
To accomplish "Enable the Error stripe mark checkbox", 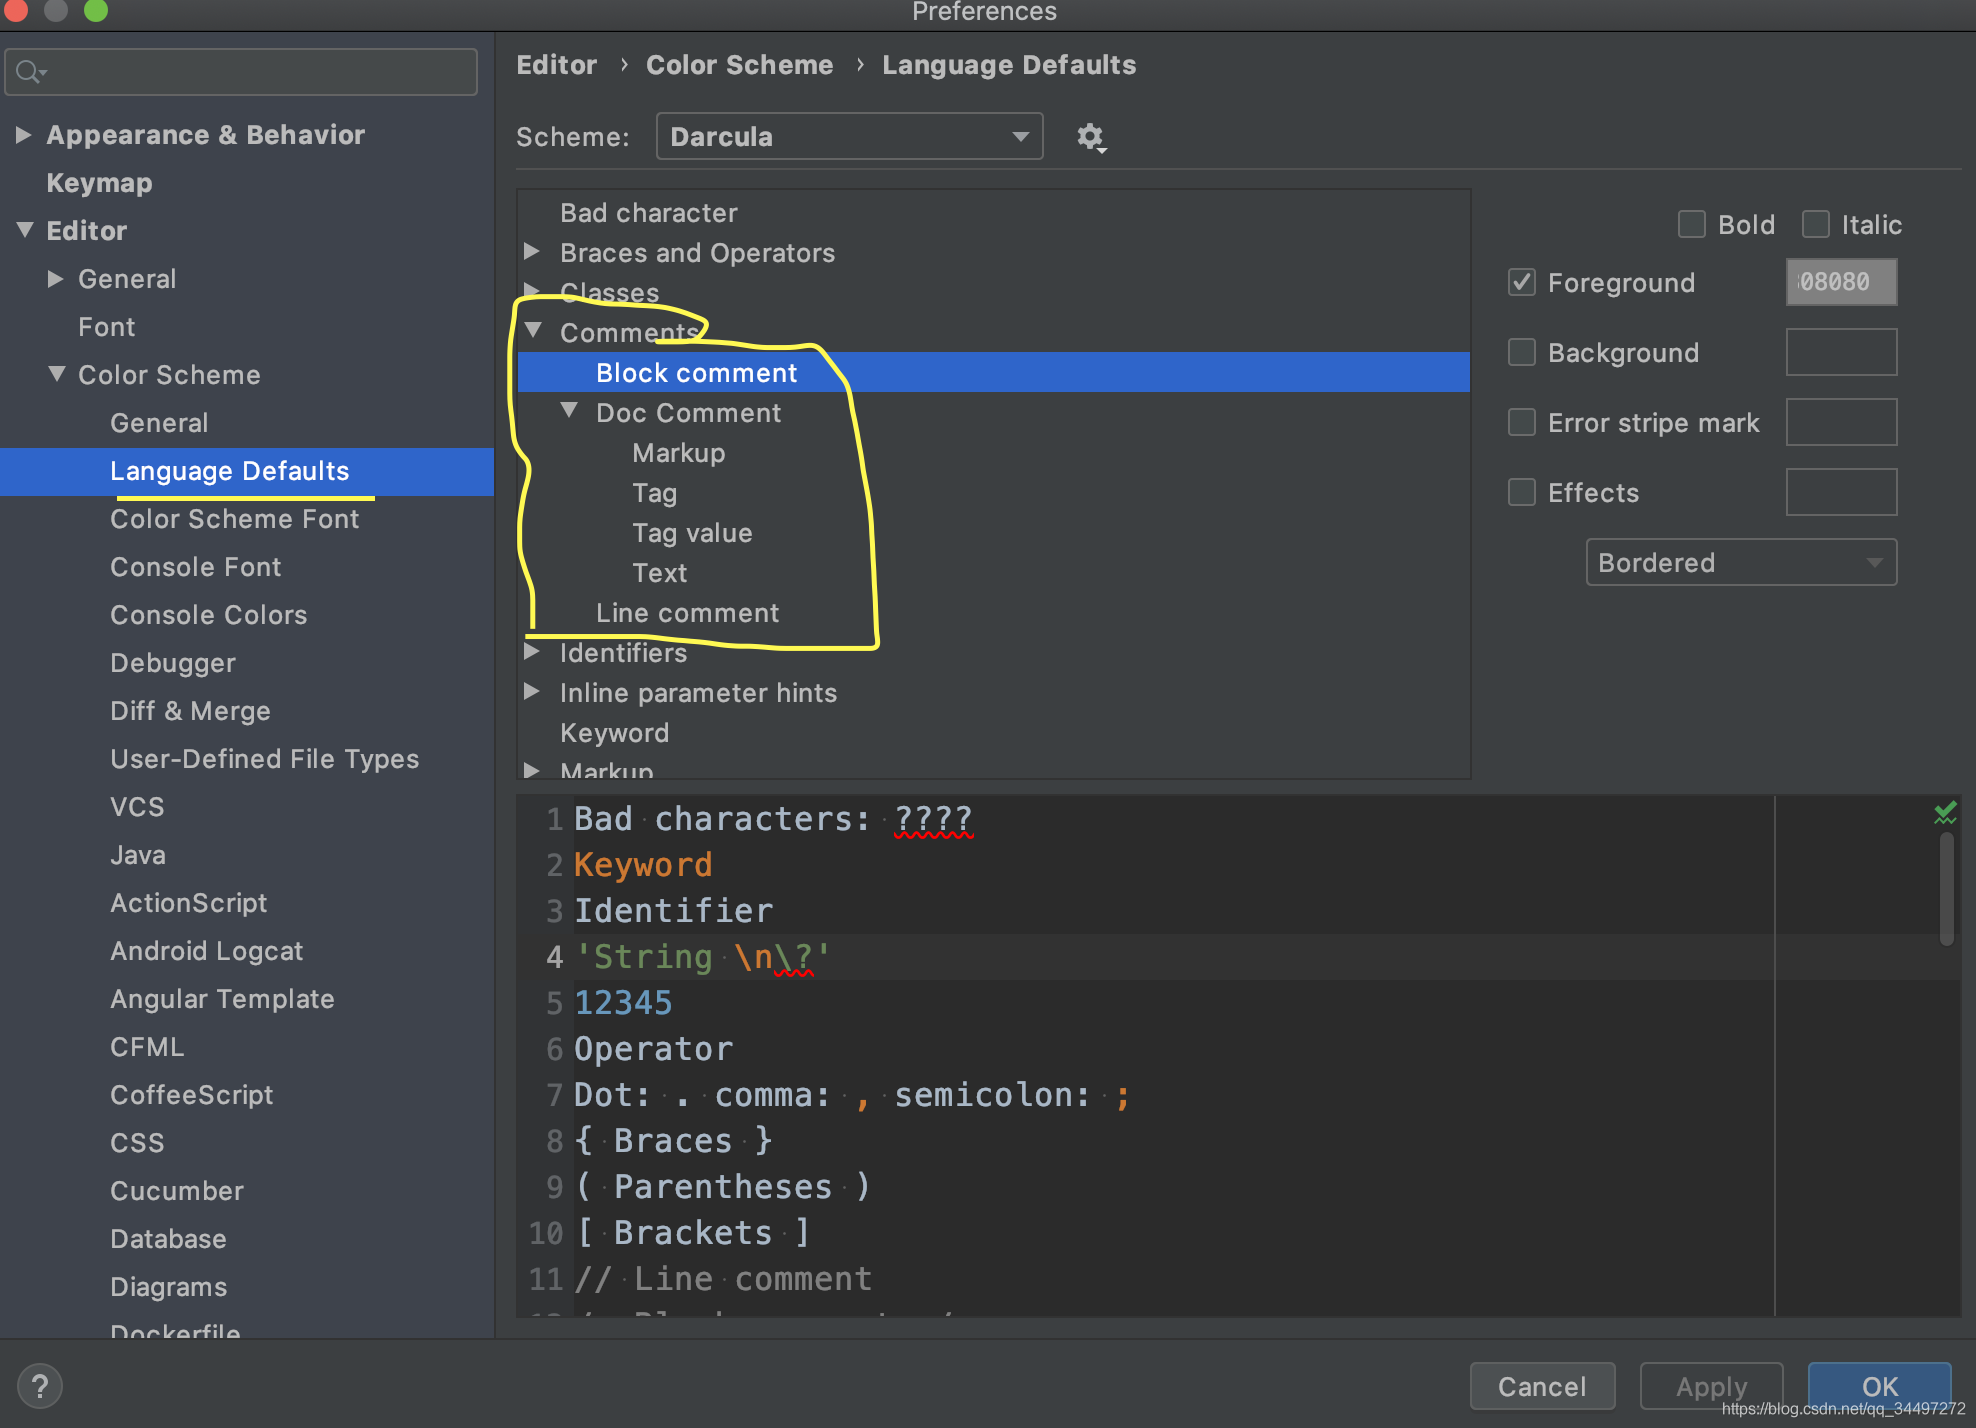I will point(1521,422).
